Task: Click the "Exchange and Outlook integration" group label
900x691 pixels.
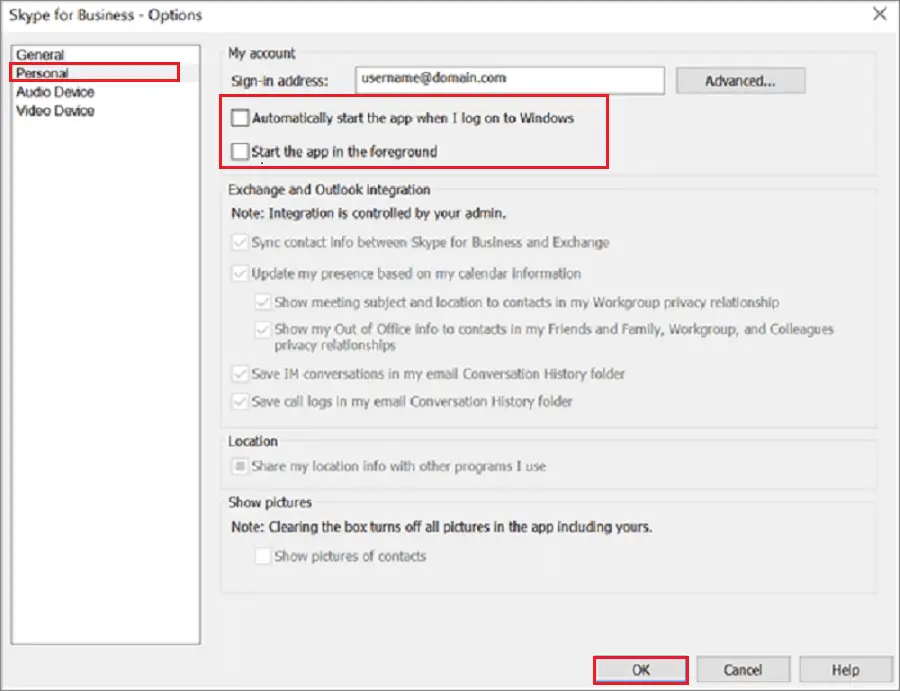Action: (x=329, y=190)
